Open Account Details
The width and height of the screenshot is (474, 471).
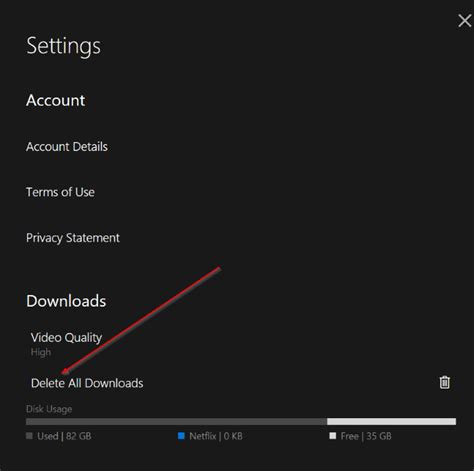(x=67, y=147)
